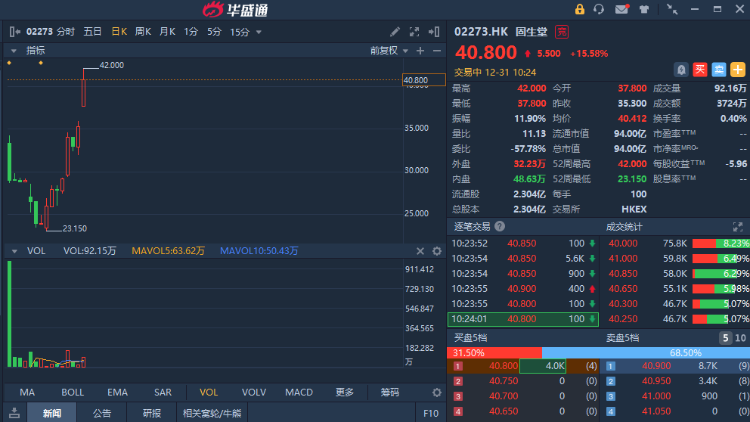Open customer service via the headset icon
Image resolution: width=750 pixels, height=422 pixels.
click(598, 9)
